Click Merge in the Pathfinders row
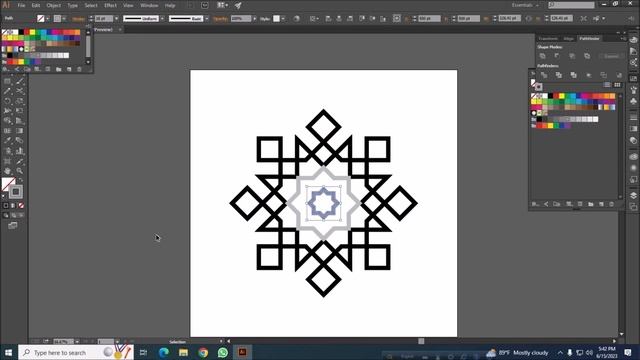640x360 pixels. coord(573,75)
